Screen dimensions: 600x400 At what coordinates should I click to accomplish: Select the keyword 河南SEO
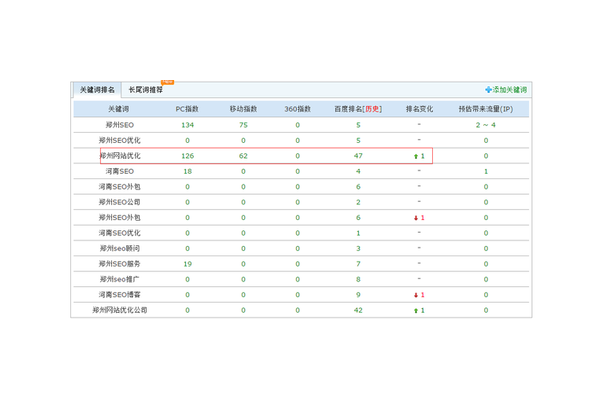pyautogui.click(x=120, y=171)
